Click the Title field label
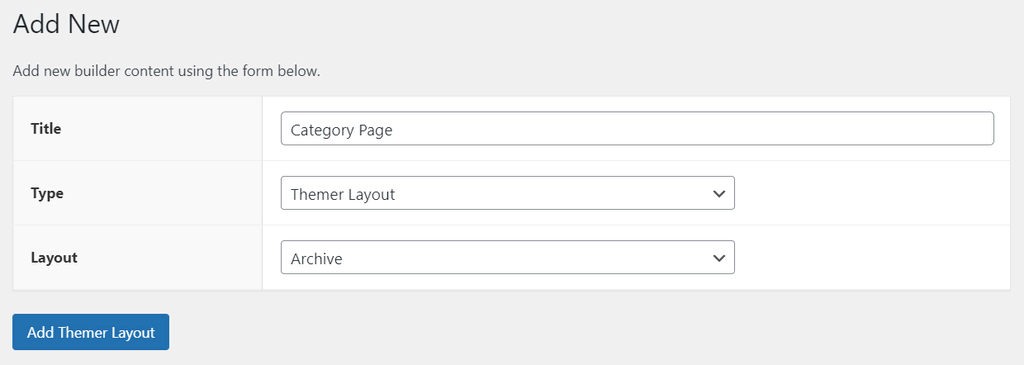The width and height of the screenshot is (1024, 365). pos(46,129)
